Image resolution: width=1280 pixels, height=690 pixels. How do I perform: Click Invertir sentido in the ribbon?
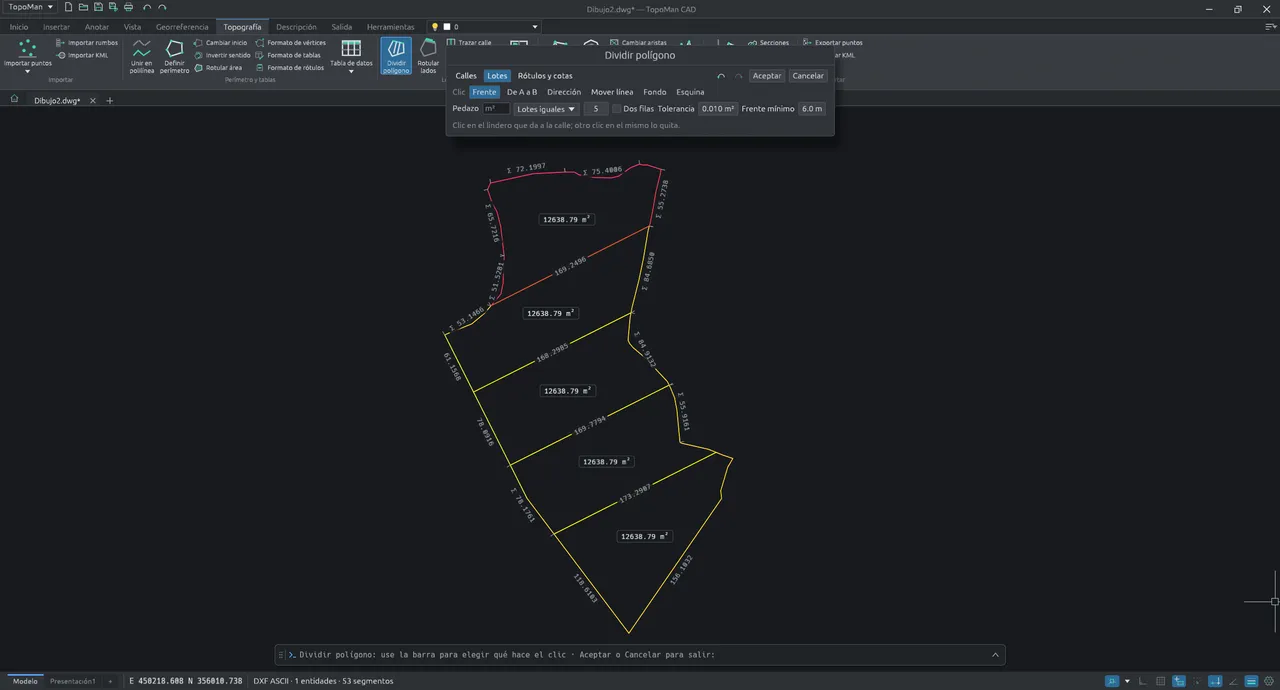click(x=222, y=55)
